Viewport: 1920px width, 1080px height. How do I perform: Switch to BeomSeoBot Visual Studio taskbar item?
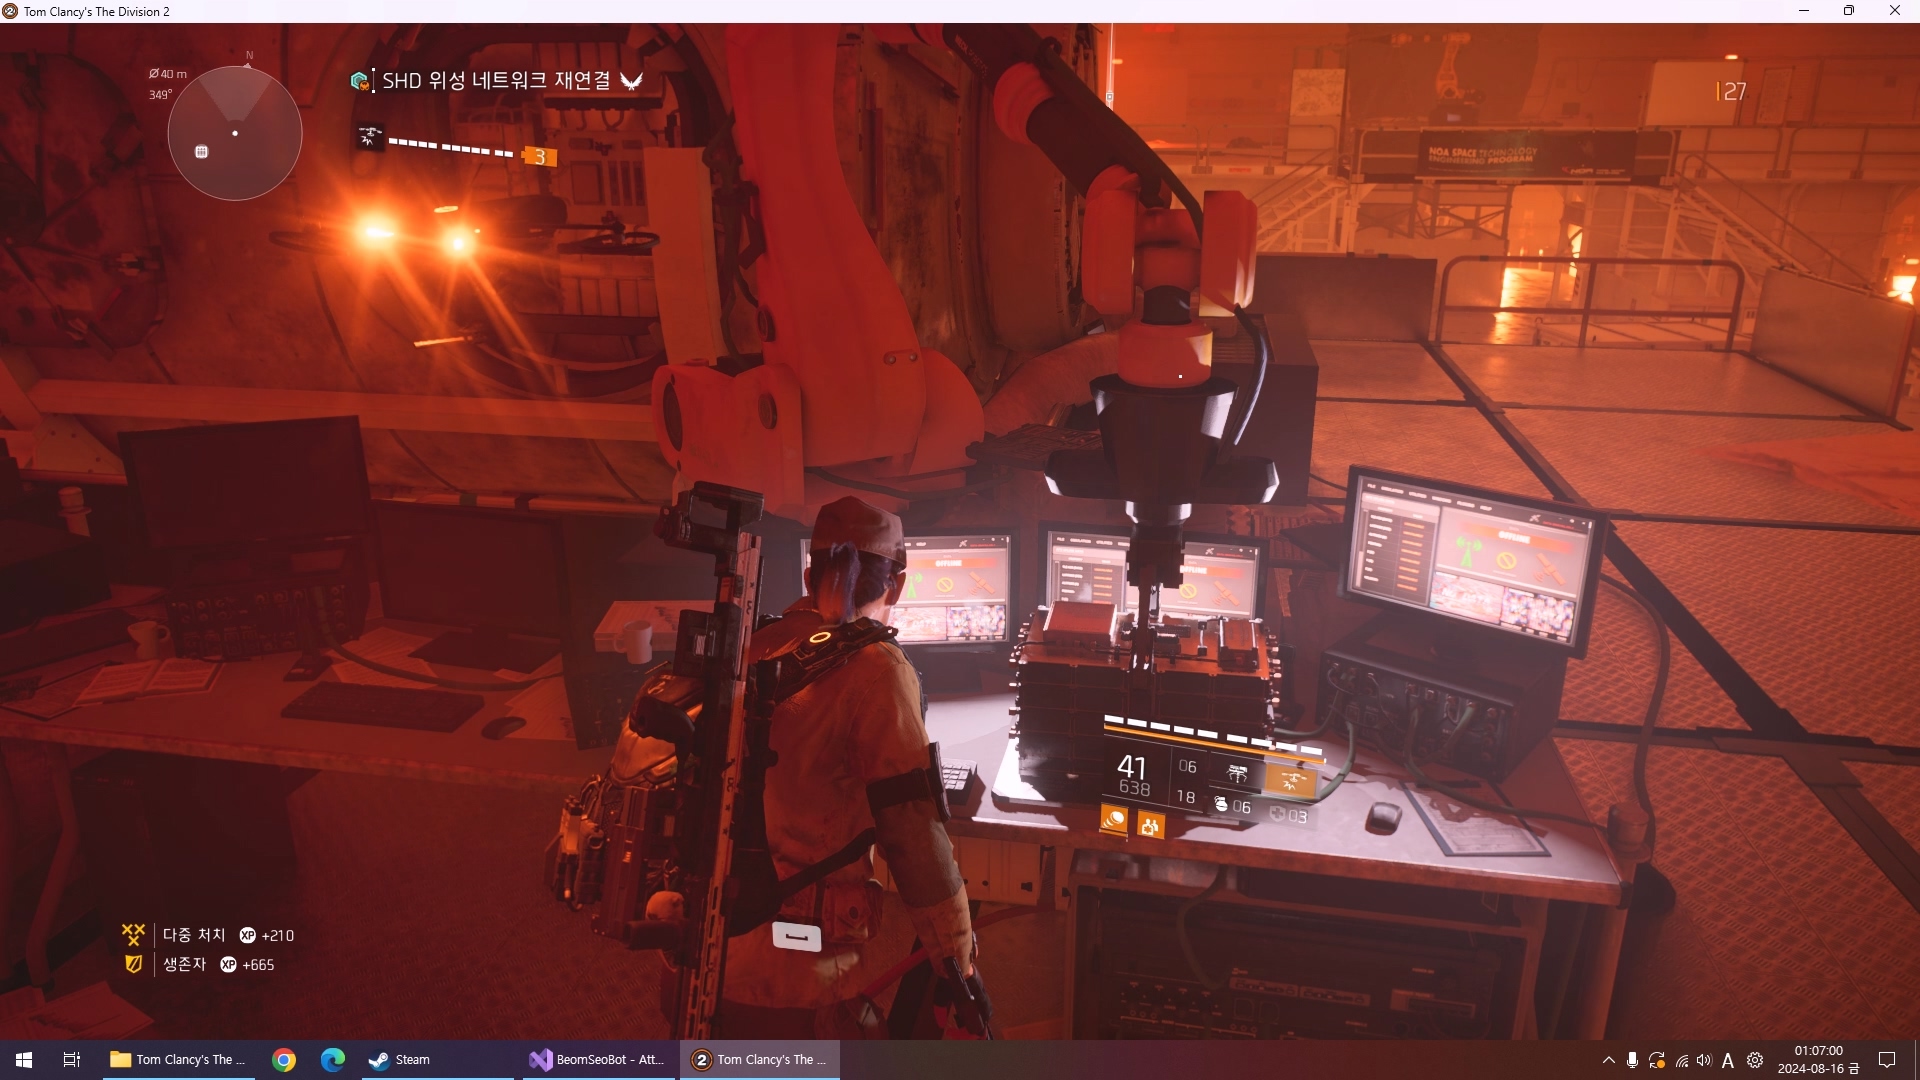pos(597,1060)
